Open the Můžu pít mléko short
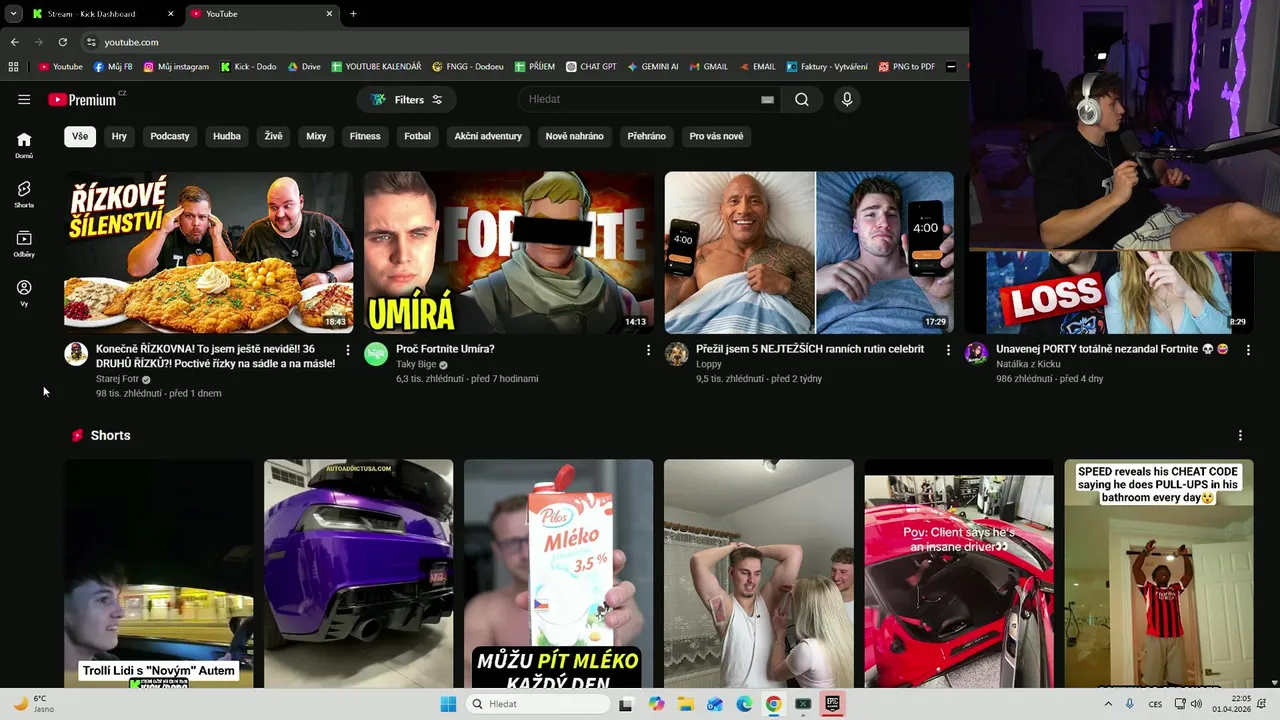Image resolution: width=1280 pixels, height=720 pixels. (558, 574)
